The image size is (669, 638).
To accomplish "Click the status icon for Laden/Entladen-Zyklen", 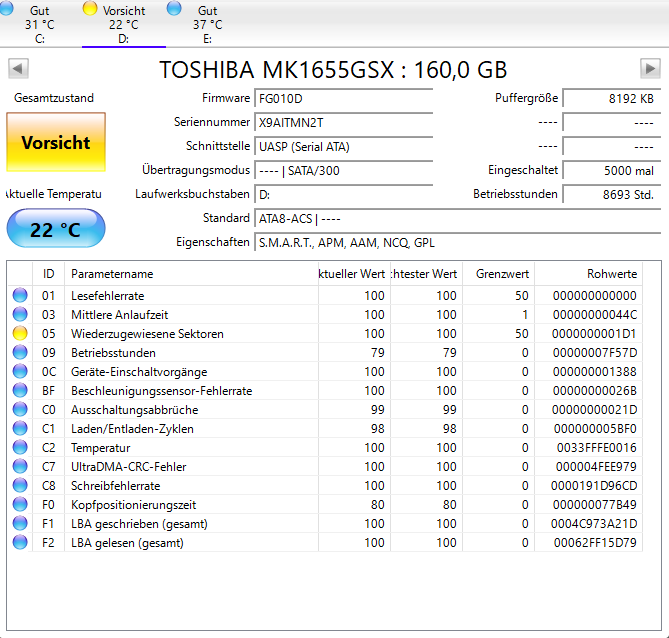I will [x=20, y=428].
